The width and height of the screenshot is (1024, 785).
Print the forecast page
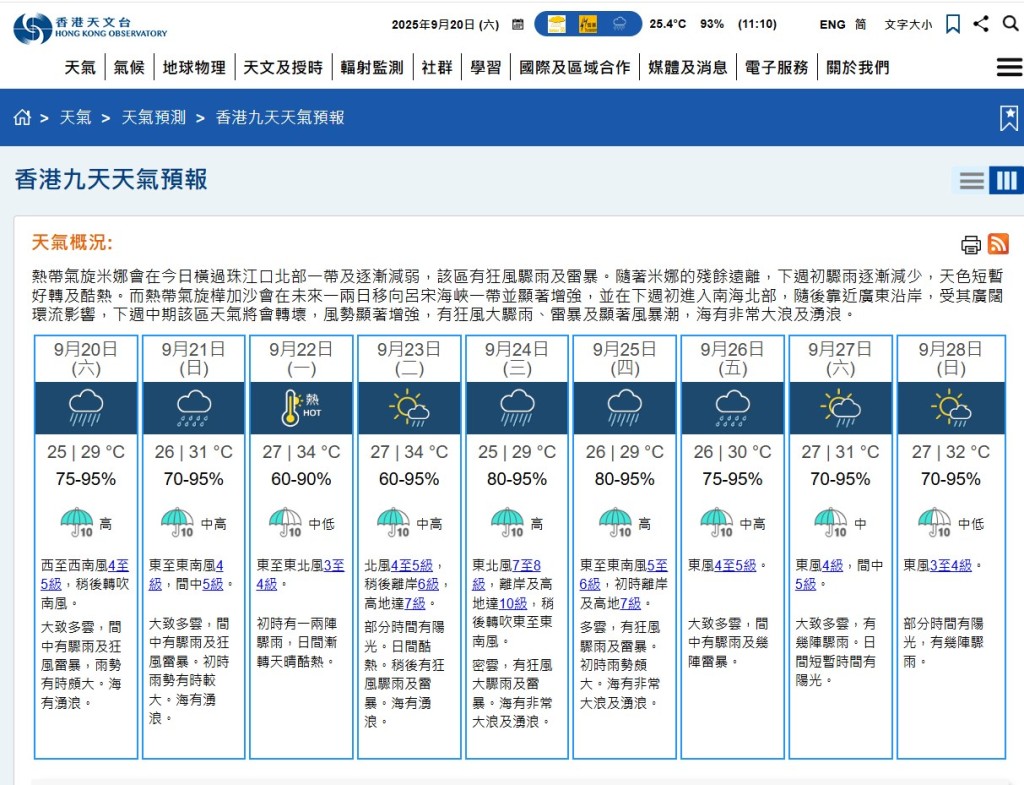971,244
